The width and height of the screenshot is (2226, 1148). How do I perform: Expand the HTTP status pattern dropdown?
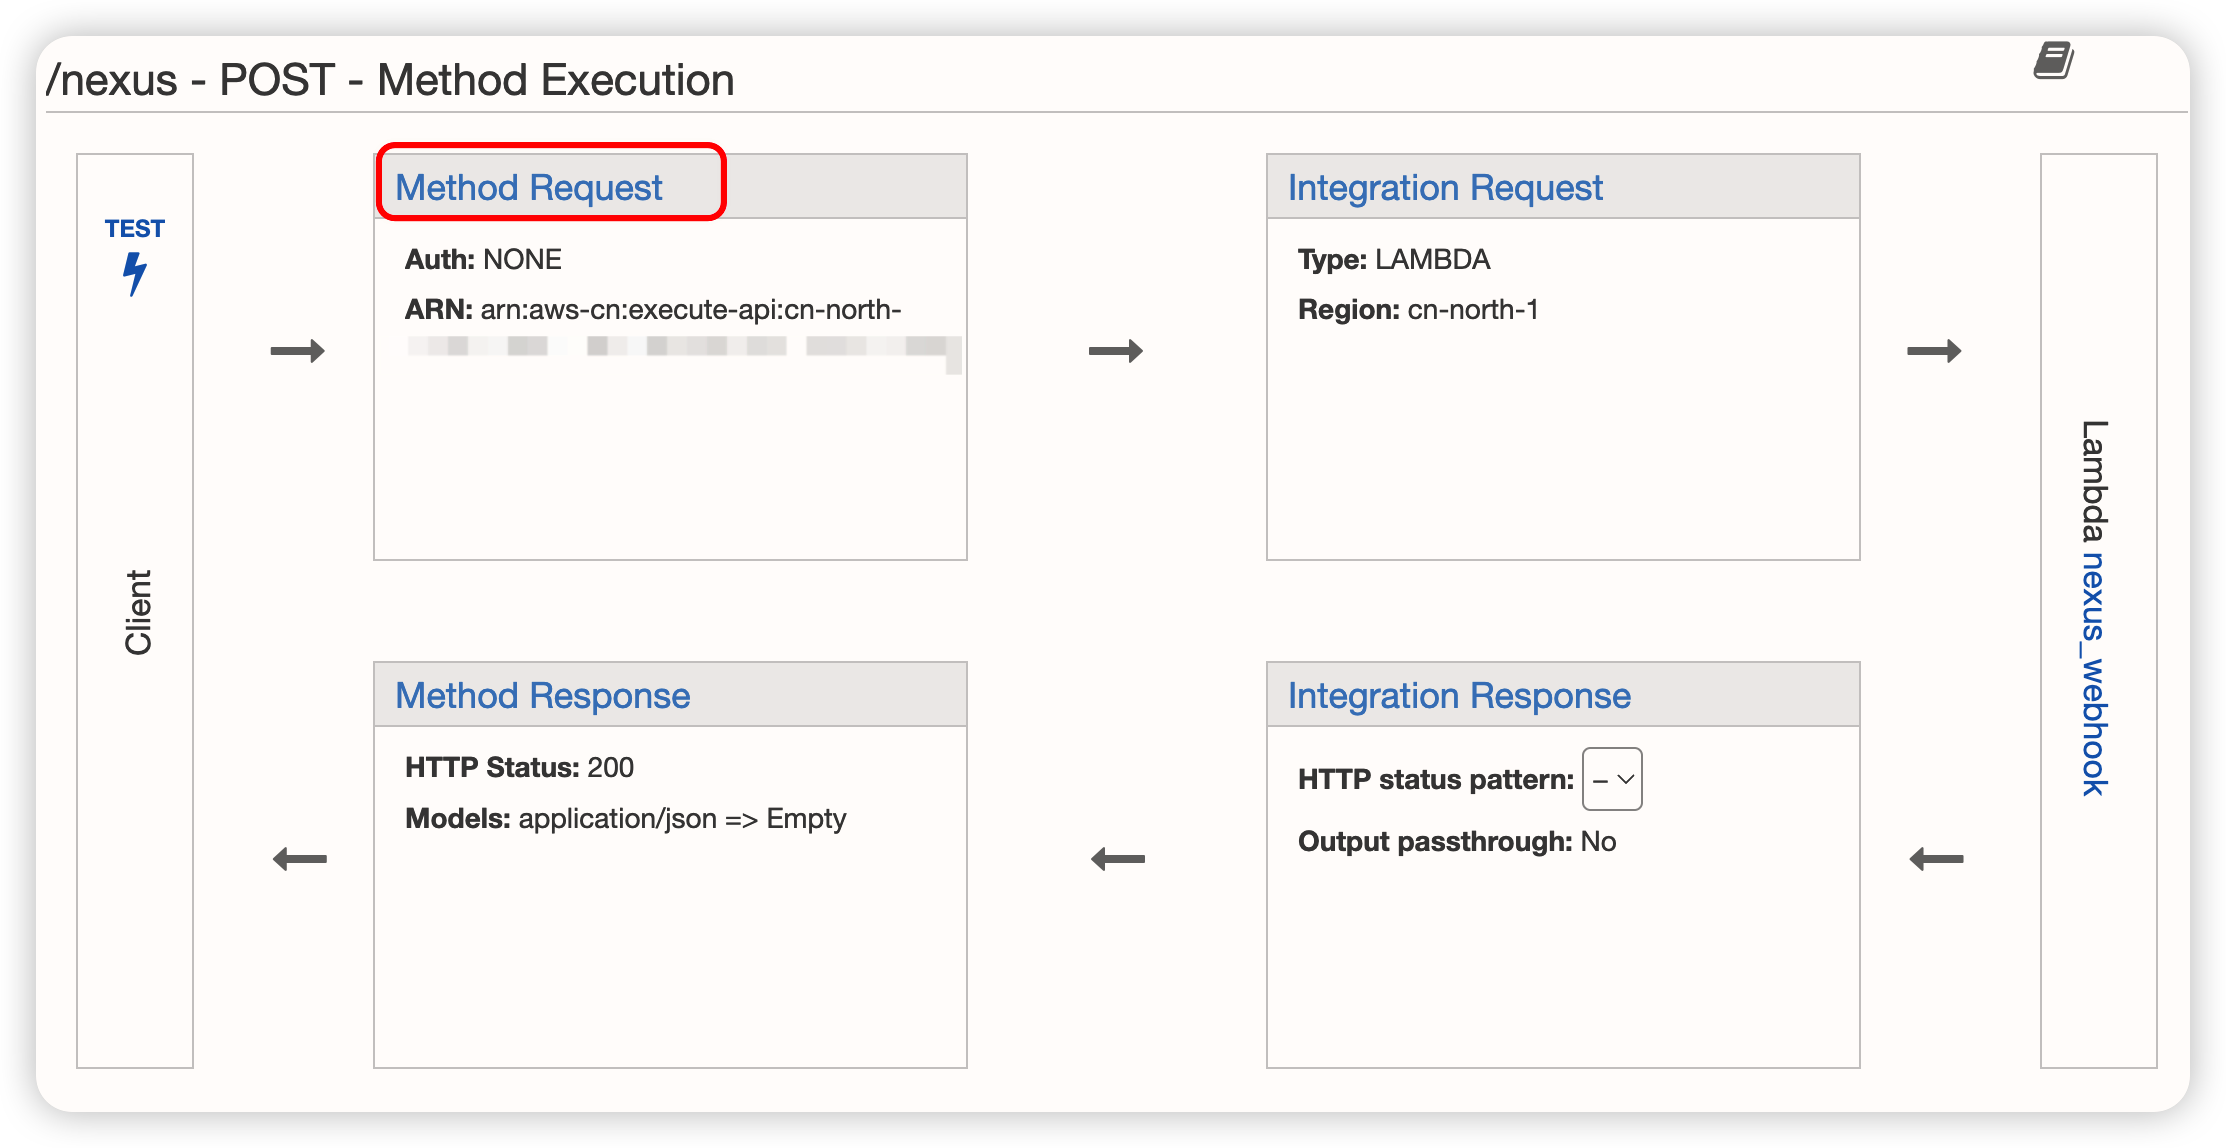pos(1612,779)
